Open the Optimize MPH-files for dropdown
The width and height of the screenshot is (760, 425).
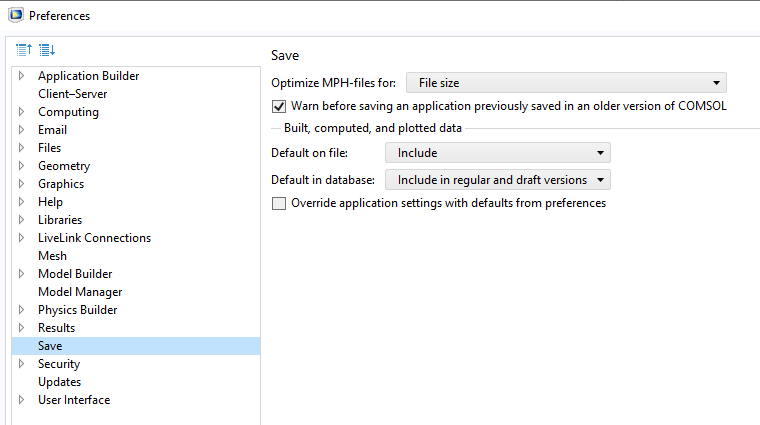point(566,83)
